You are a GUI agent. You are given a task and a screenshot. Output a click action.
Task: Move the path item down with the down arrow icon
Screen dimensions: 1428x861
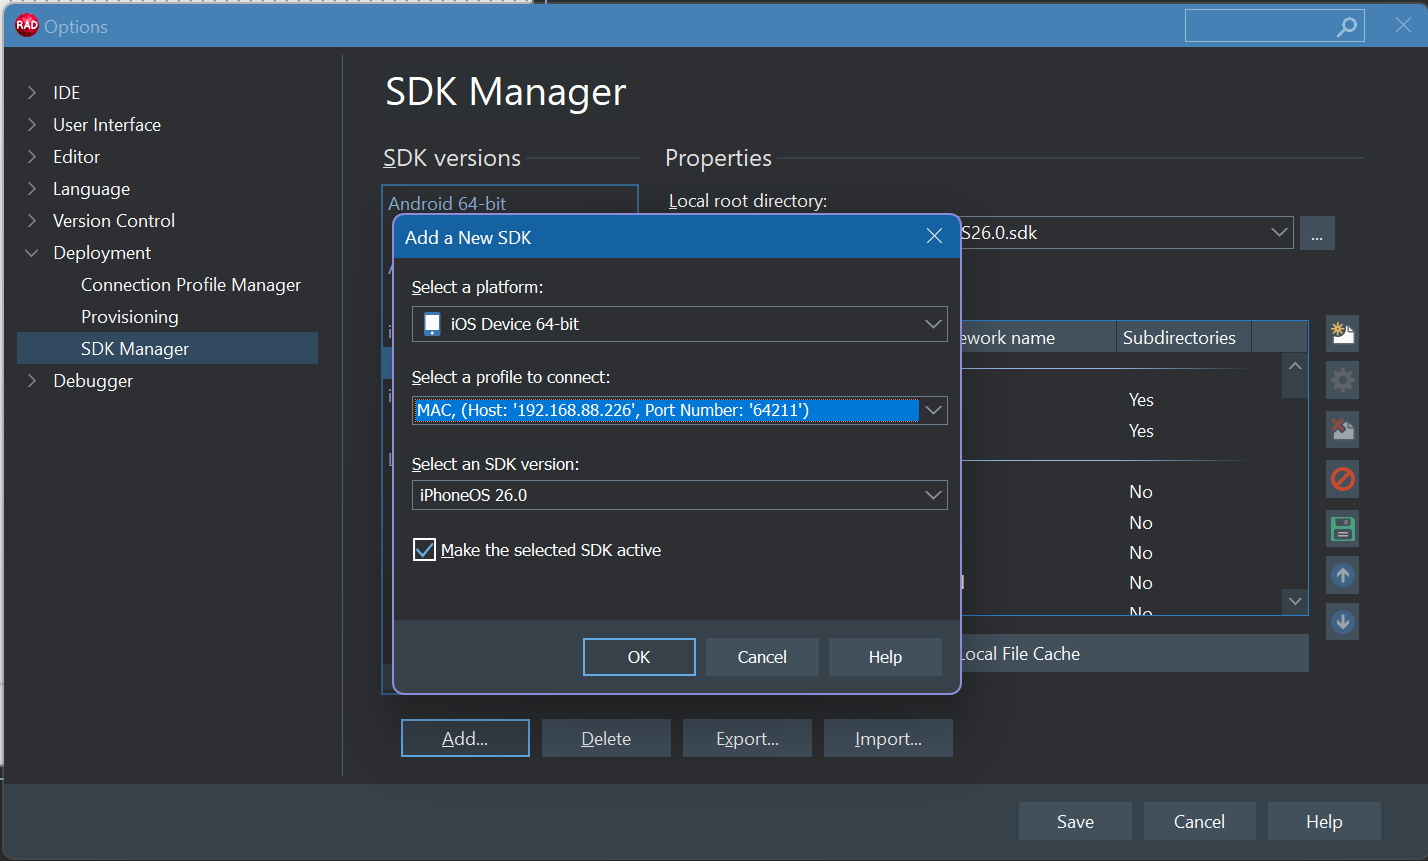(1342, 622)
